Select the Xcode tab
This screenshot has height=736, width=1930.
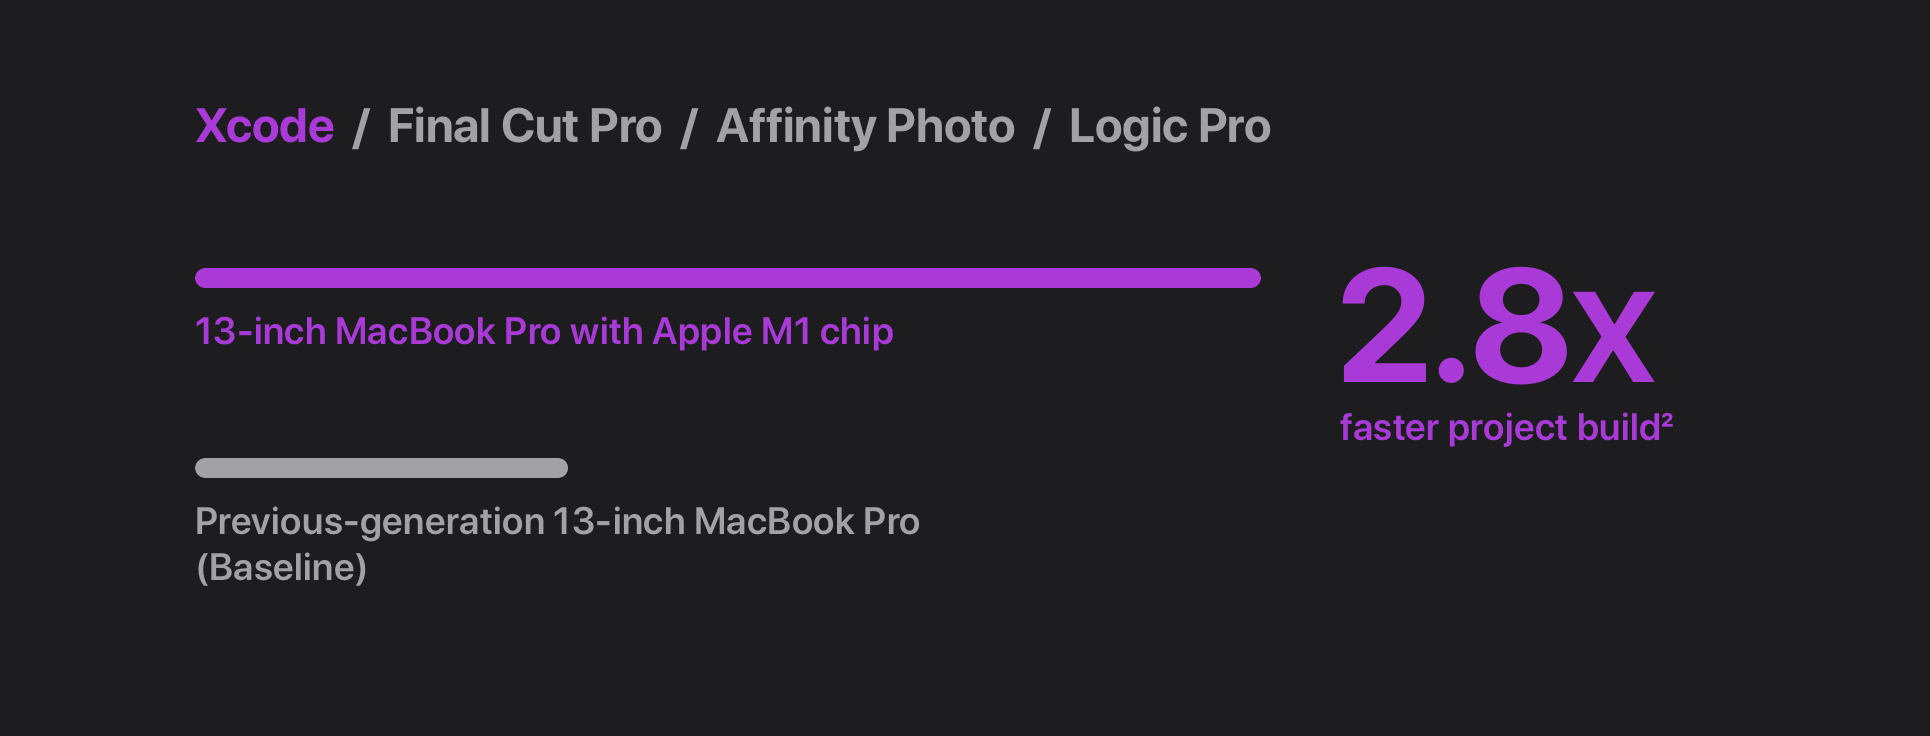[264, 127]
